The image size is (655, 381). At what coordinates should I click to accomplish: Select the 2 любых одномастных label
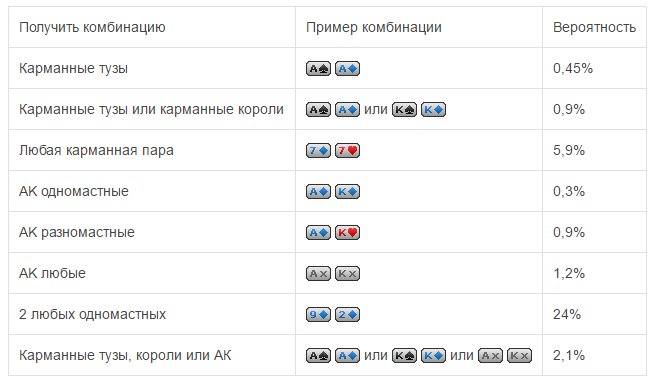(92, 314)
